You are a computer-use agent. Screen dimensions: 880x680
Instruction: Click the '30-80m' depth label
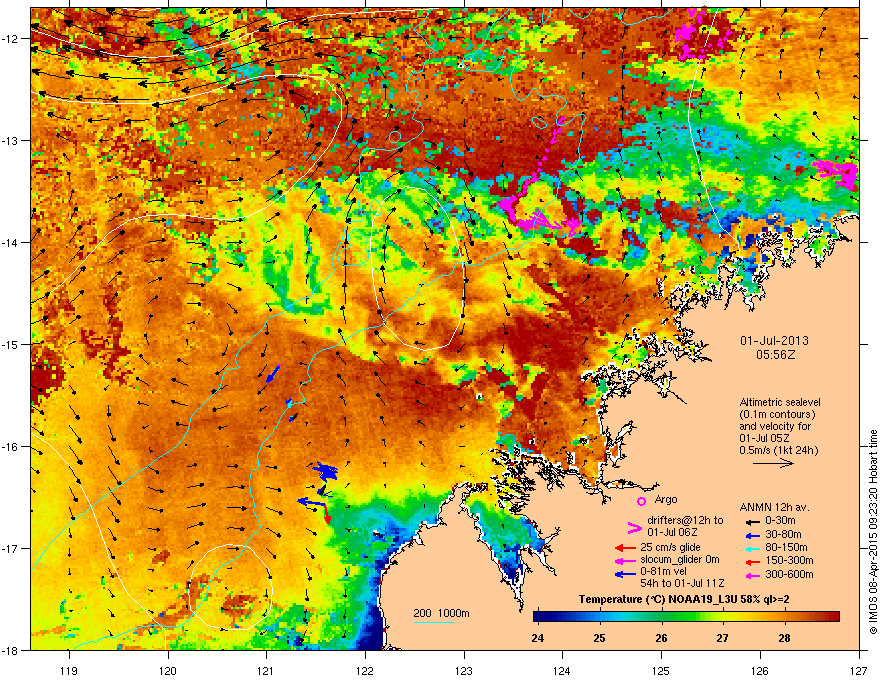[783, 534]
